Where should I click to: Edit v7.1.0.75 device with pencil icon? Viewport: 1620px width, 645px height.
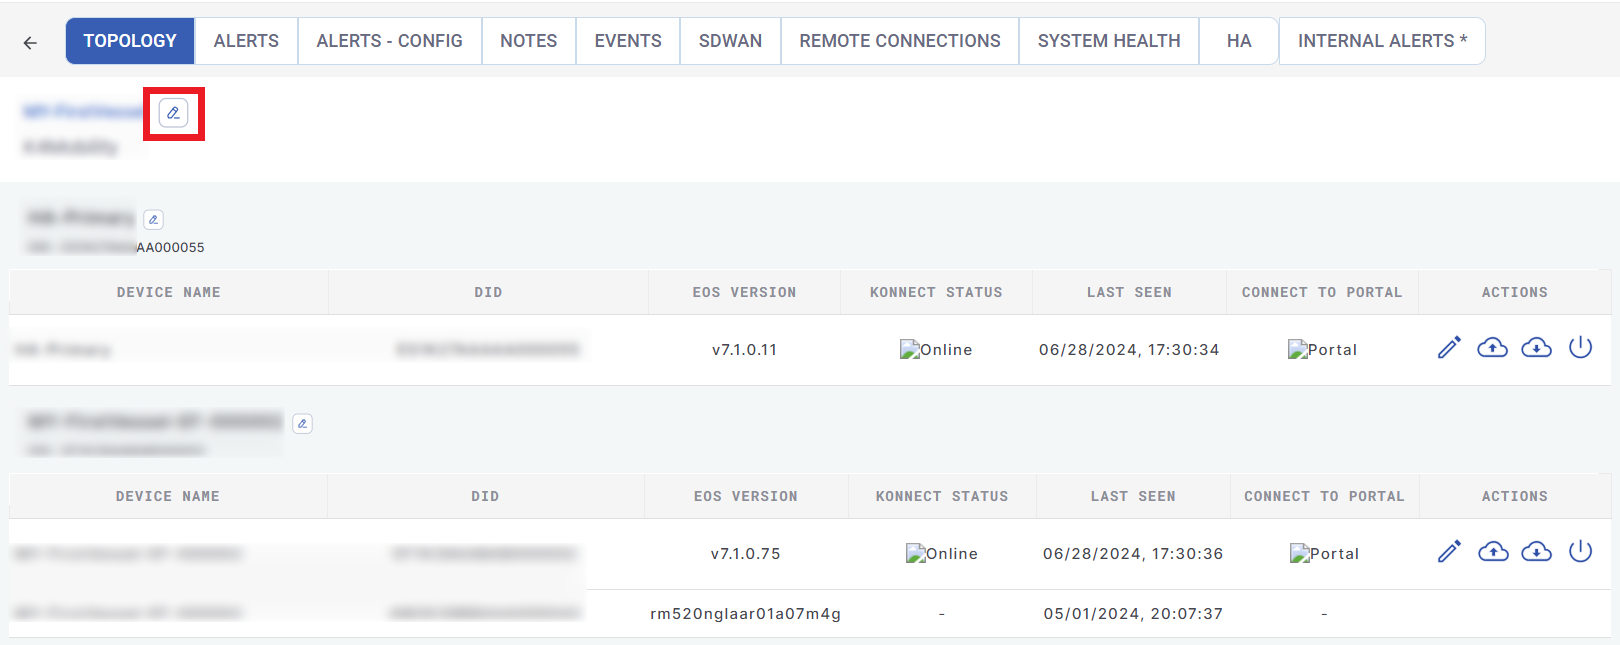click(x=1449, y=552)
